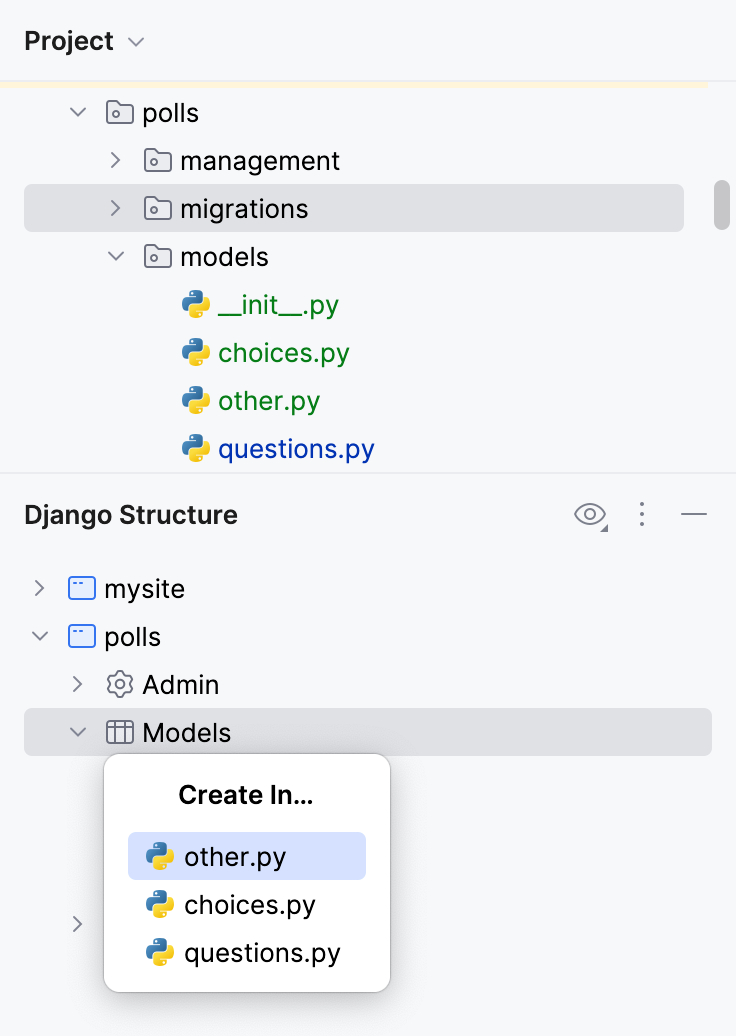
Task: Expand the mysite node
Action: point(39,588)
